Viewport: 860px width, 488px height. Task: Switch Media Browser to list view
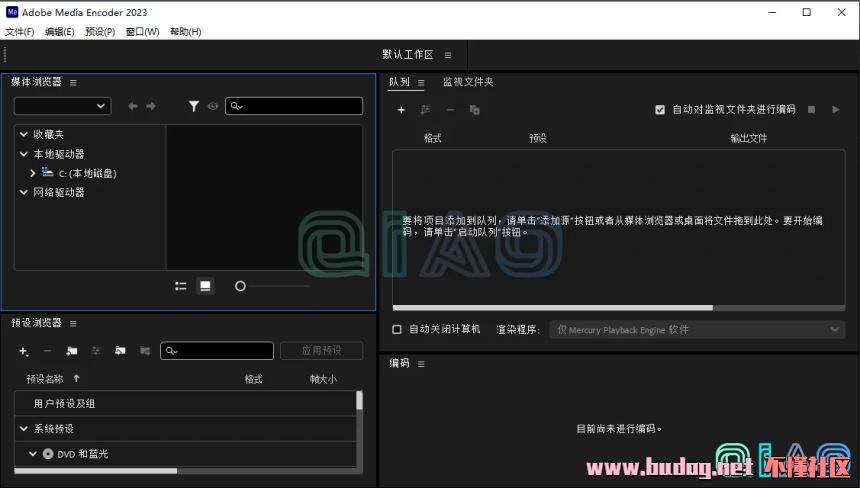181,286
